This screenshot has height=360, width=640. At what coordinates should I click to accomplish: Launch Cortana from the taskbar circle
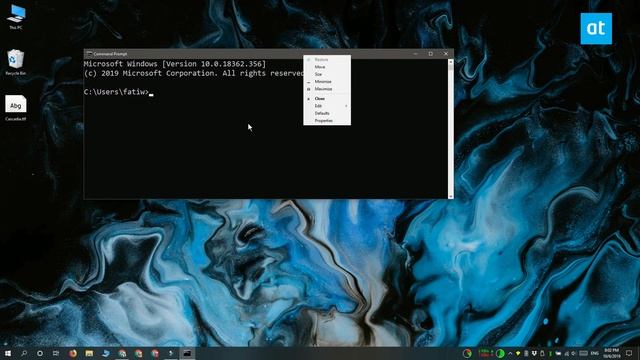40,353
